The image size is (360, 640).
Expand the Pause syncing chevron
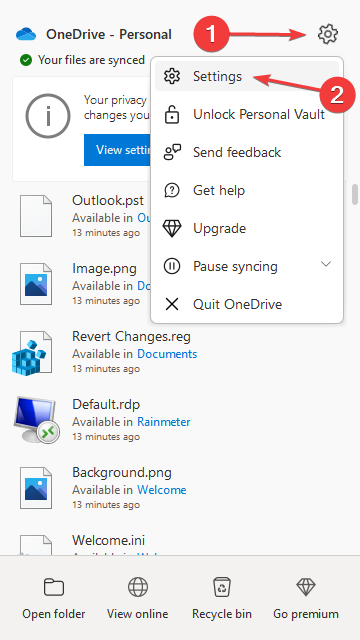coord(326,264)
